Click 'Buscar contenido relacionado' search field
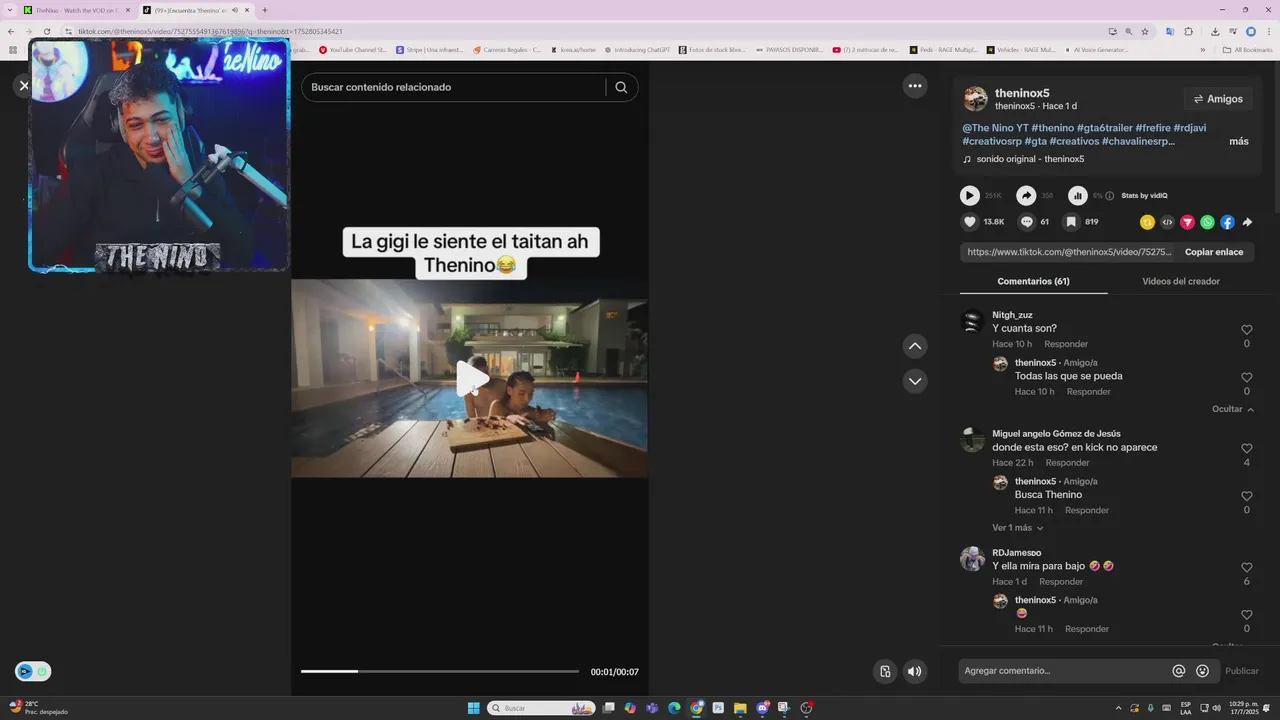The image size is (1280, 720). click(x=452, y=87)
